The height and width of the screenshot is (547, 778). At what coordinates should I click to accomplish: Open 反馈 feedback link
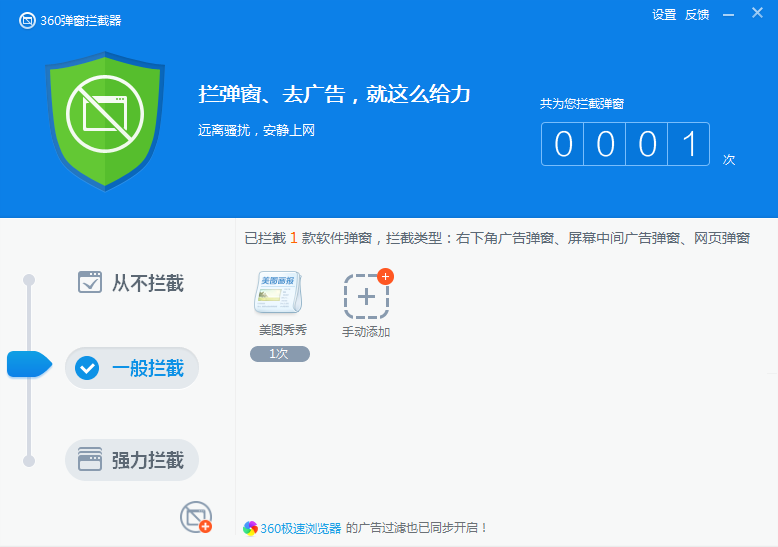point(697,15)
